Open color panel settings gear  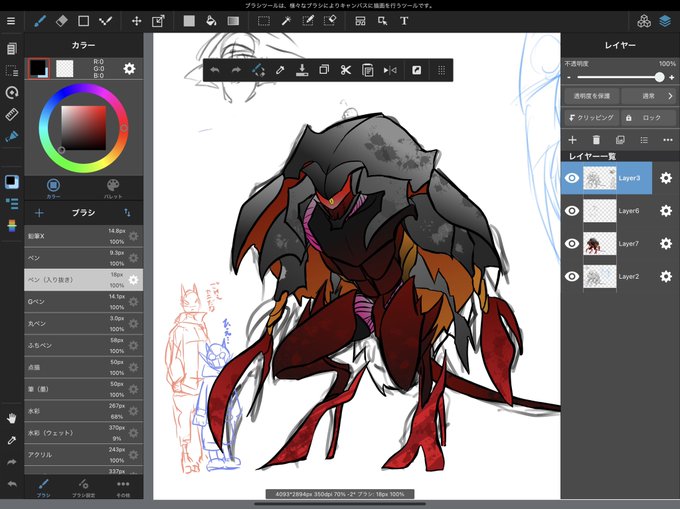(x=129, y=69)
